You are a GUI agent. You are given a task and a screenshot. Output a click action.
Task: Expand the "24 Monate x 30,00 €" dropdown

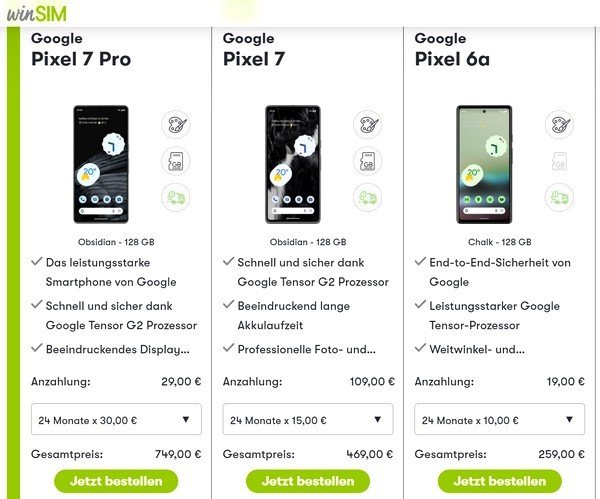(x=116, y=420)
